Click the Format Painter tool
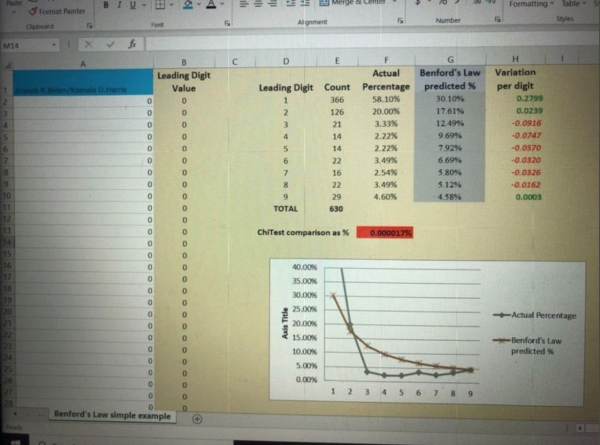The width and height of the screenshot is (600, 445). [33, 9]
